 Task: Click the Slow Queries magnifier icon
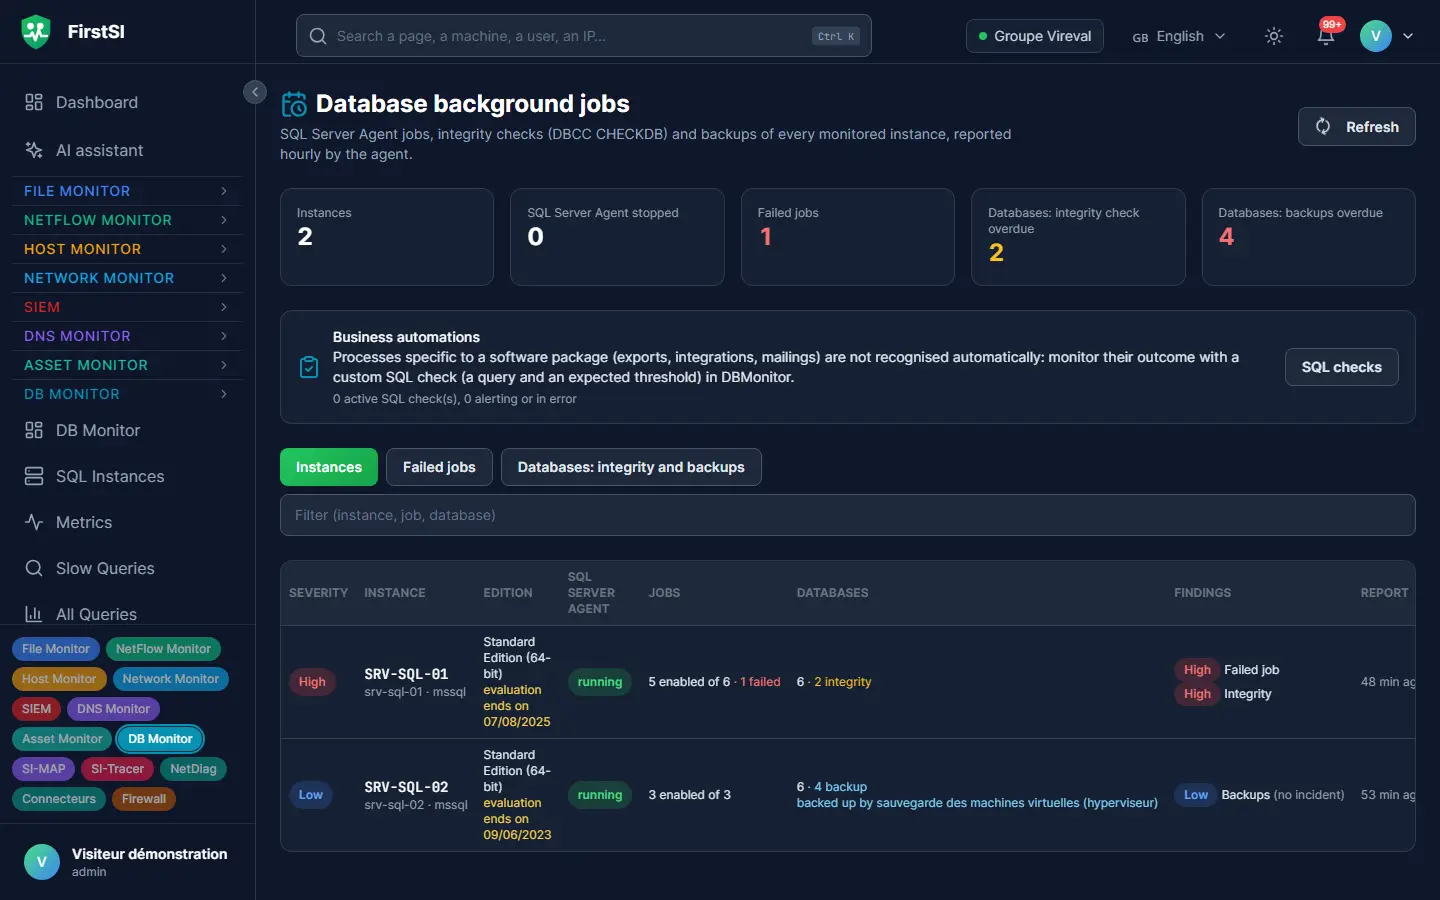point(34,568)
